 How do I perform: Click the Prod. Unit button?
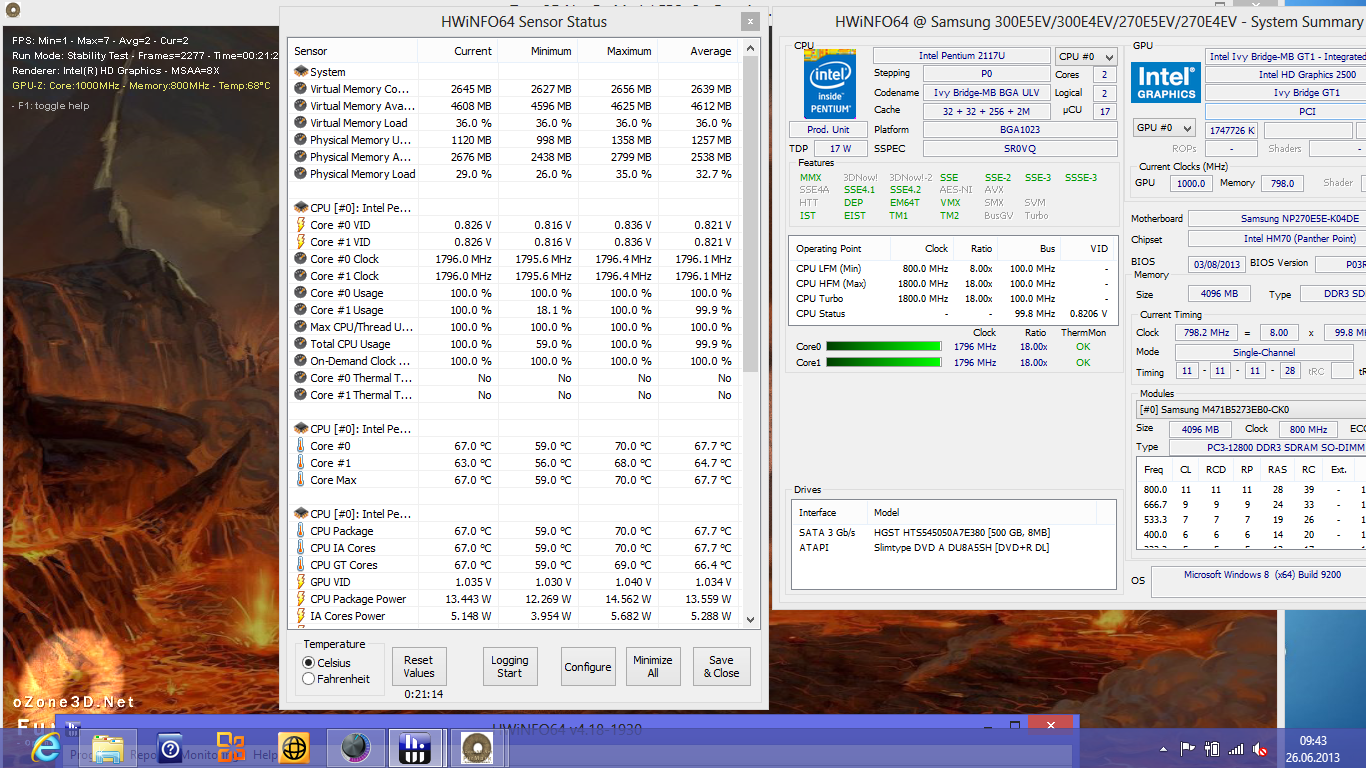828,129
